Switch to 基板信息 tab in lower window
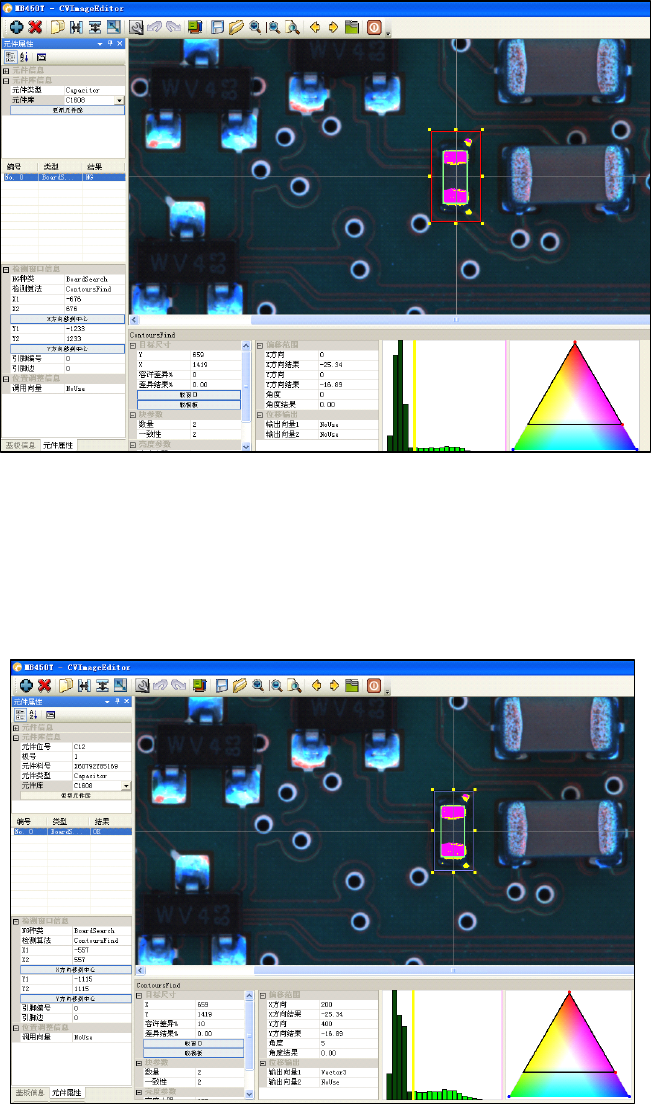This screenshot has height=1104, width=651. coord(30,1093)
